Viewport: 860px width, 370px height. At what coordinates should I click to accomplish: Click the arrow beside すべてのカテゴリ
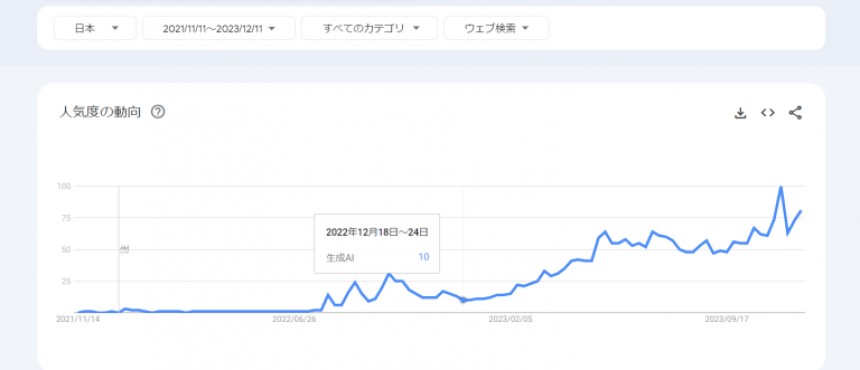tap(416, 28)
